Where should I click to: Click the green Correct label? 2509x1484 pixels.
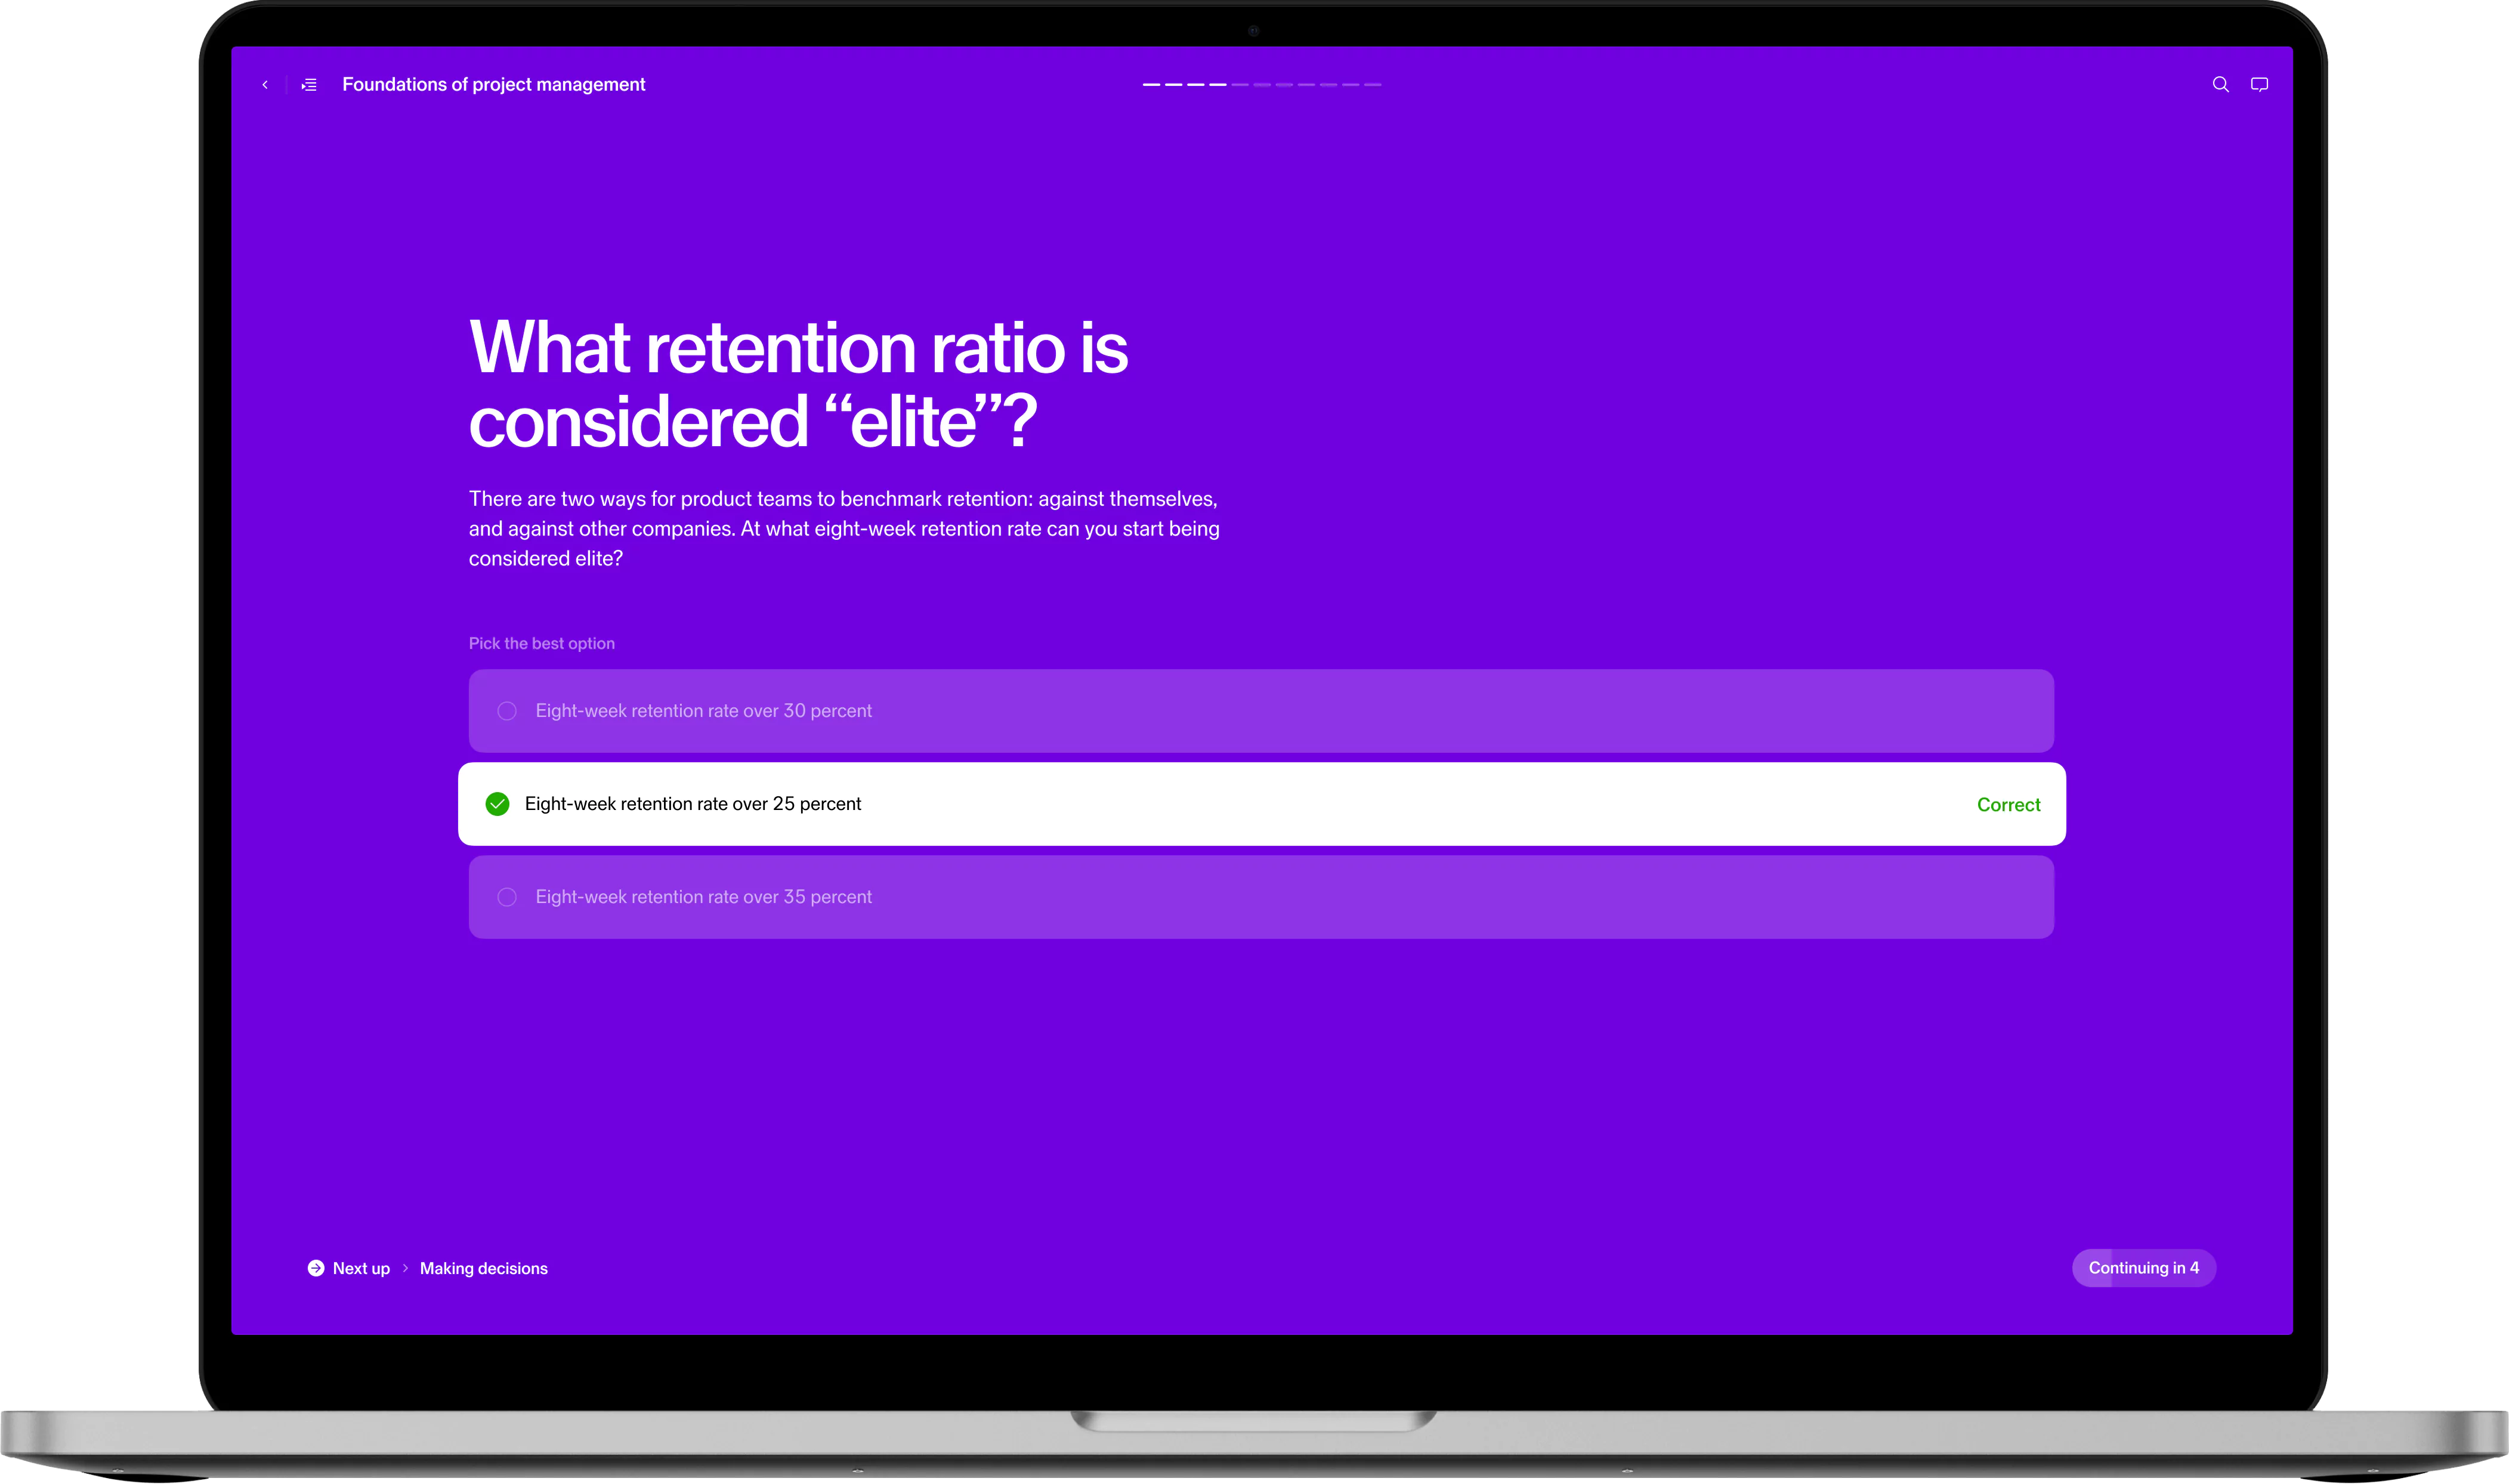pos(2008,805)
